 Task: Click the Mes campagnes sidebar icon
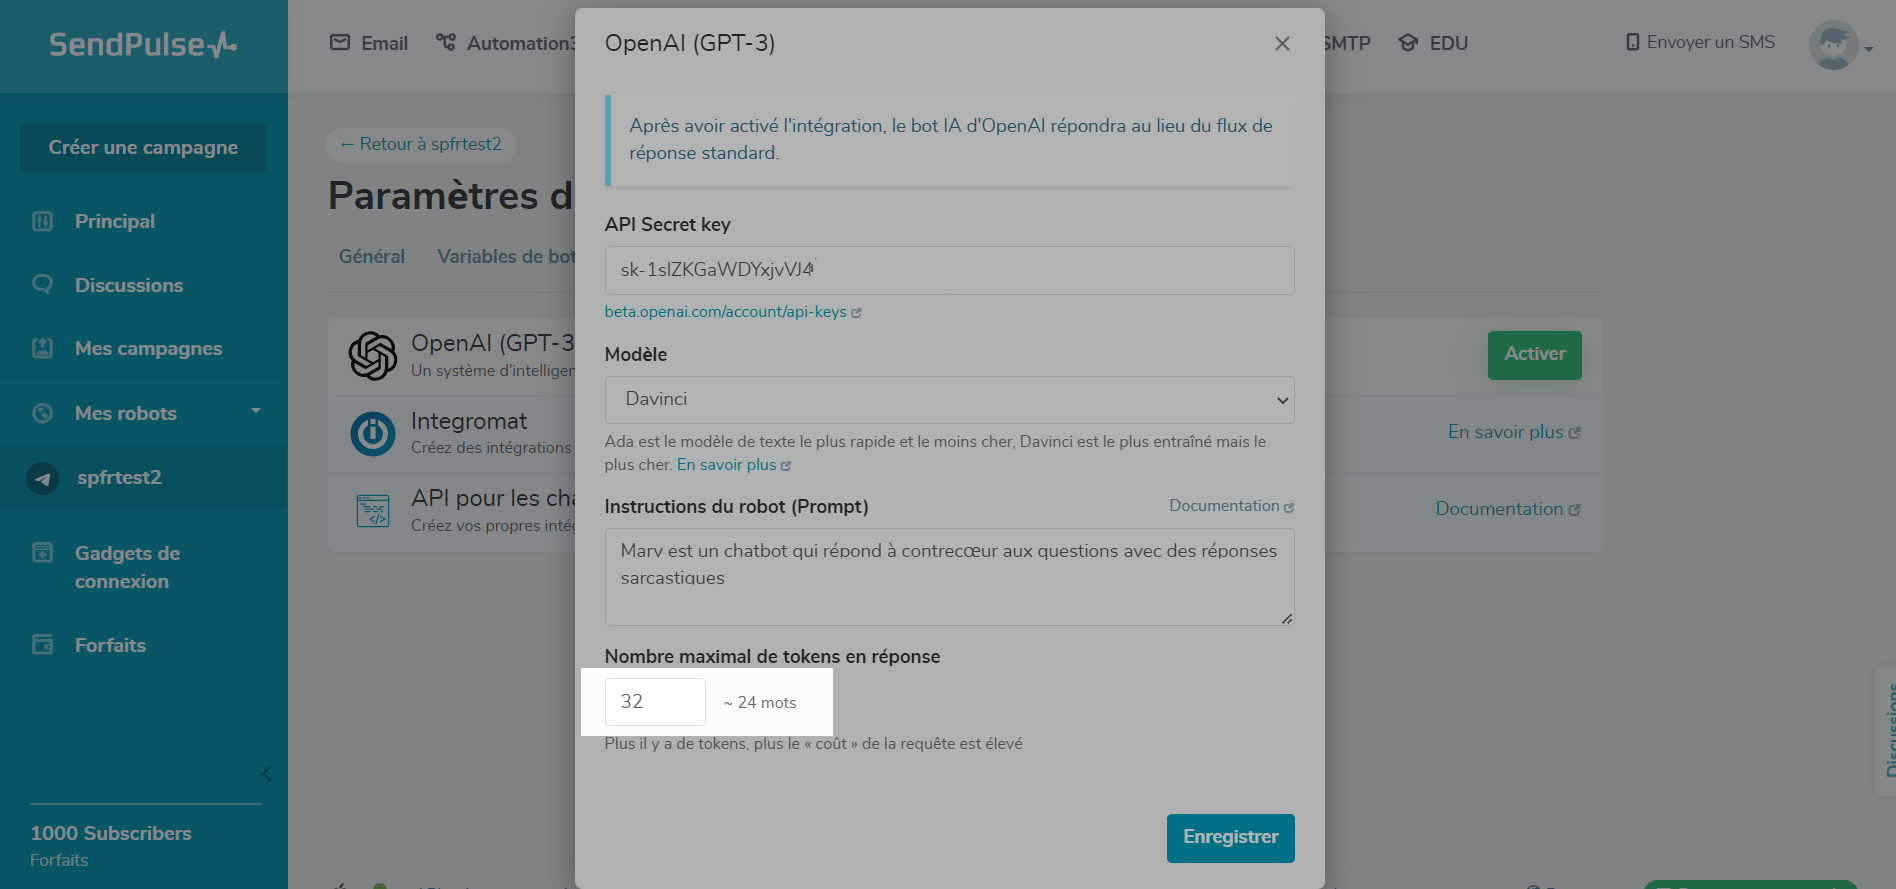tap(42, 348)
